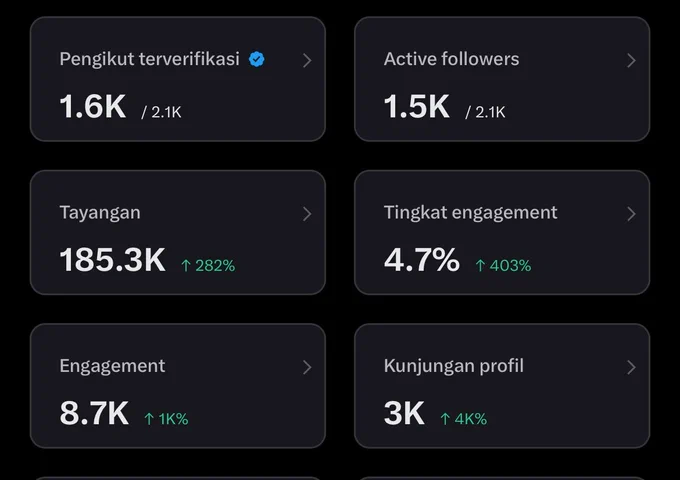Click the green 282% increase indicator

[208, 265]
